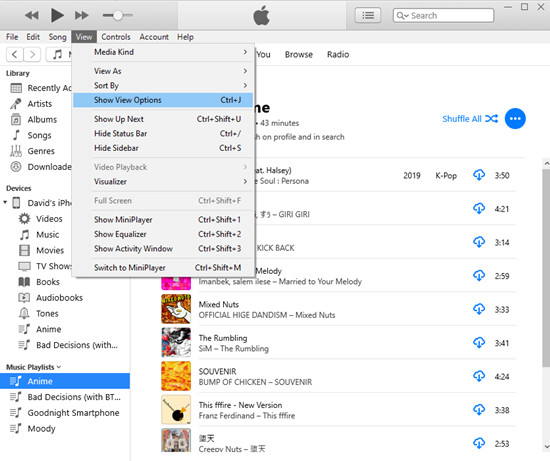Switch to the Radio tab
Image resolution: width=550 pixels, height=461 pixels.
pos(338,54)
